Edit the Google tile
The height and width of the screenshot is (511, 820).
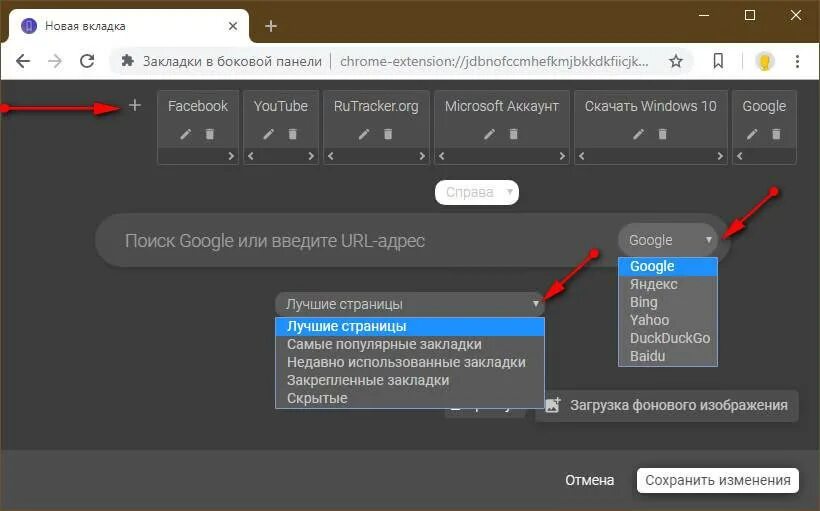click(x=752, y=134)
